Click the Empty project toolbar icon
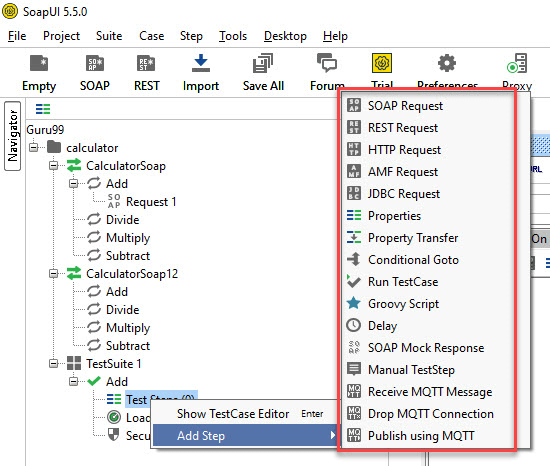 click(x=39, y=63)
